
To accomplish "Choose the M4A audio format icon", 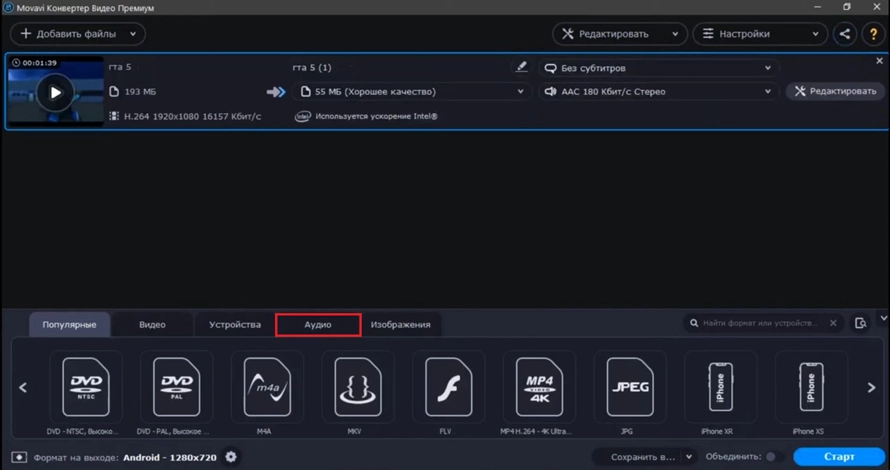I will click(267, 387).
